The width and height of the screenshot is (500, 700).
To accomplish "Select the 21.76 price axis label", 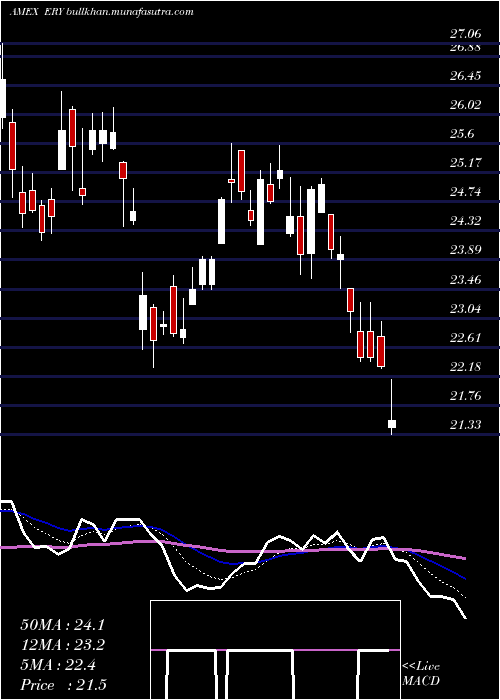I will 465,396.
